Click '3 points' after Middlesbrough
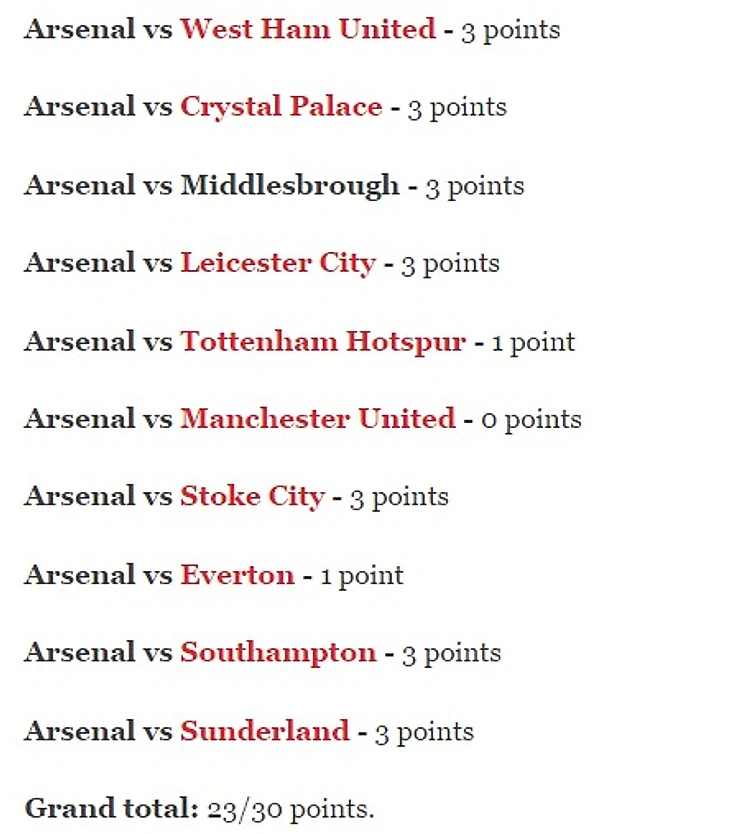This screenshot has width=730, height=834. [x=474, y=186]
